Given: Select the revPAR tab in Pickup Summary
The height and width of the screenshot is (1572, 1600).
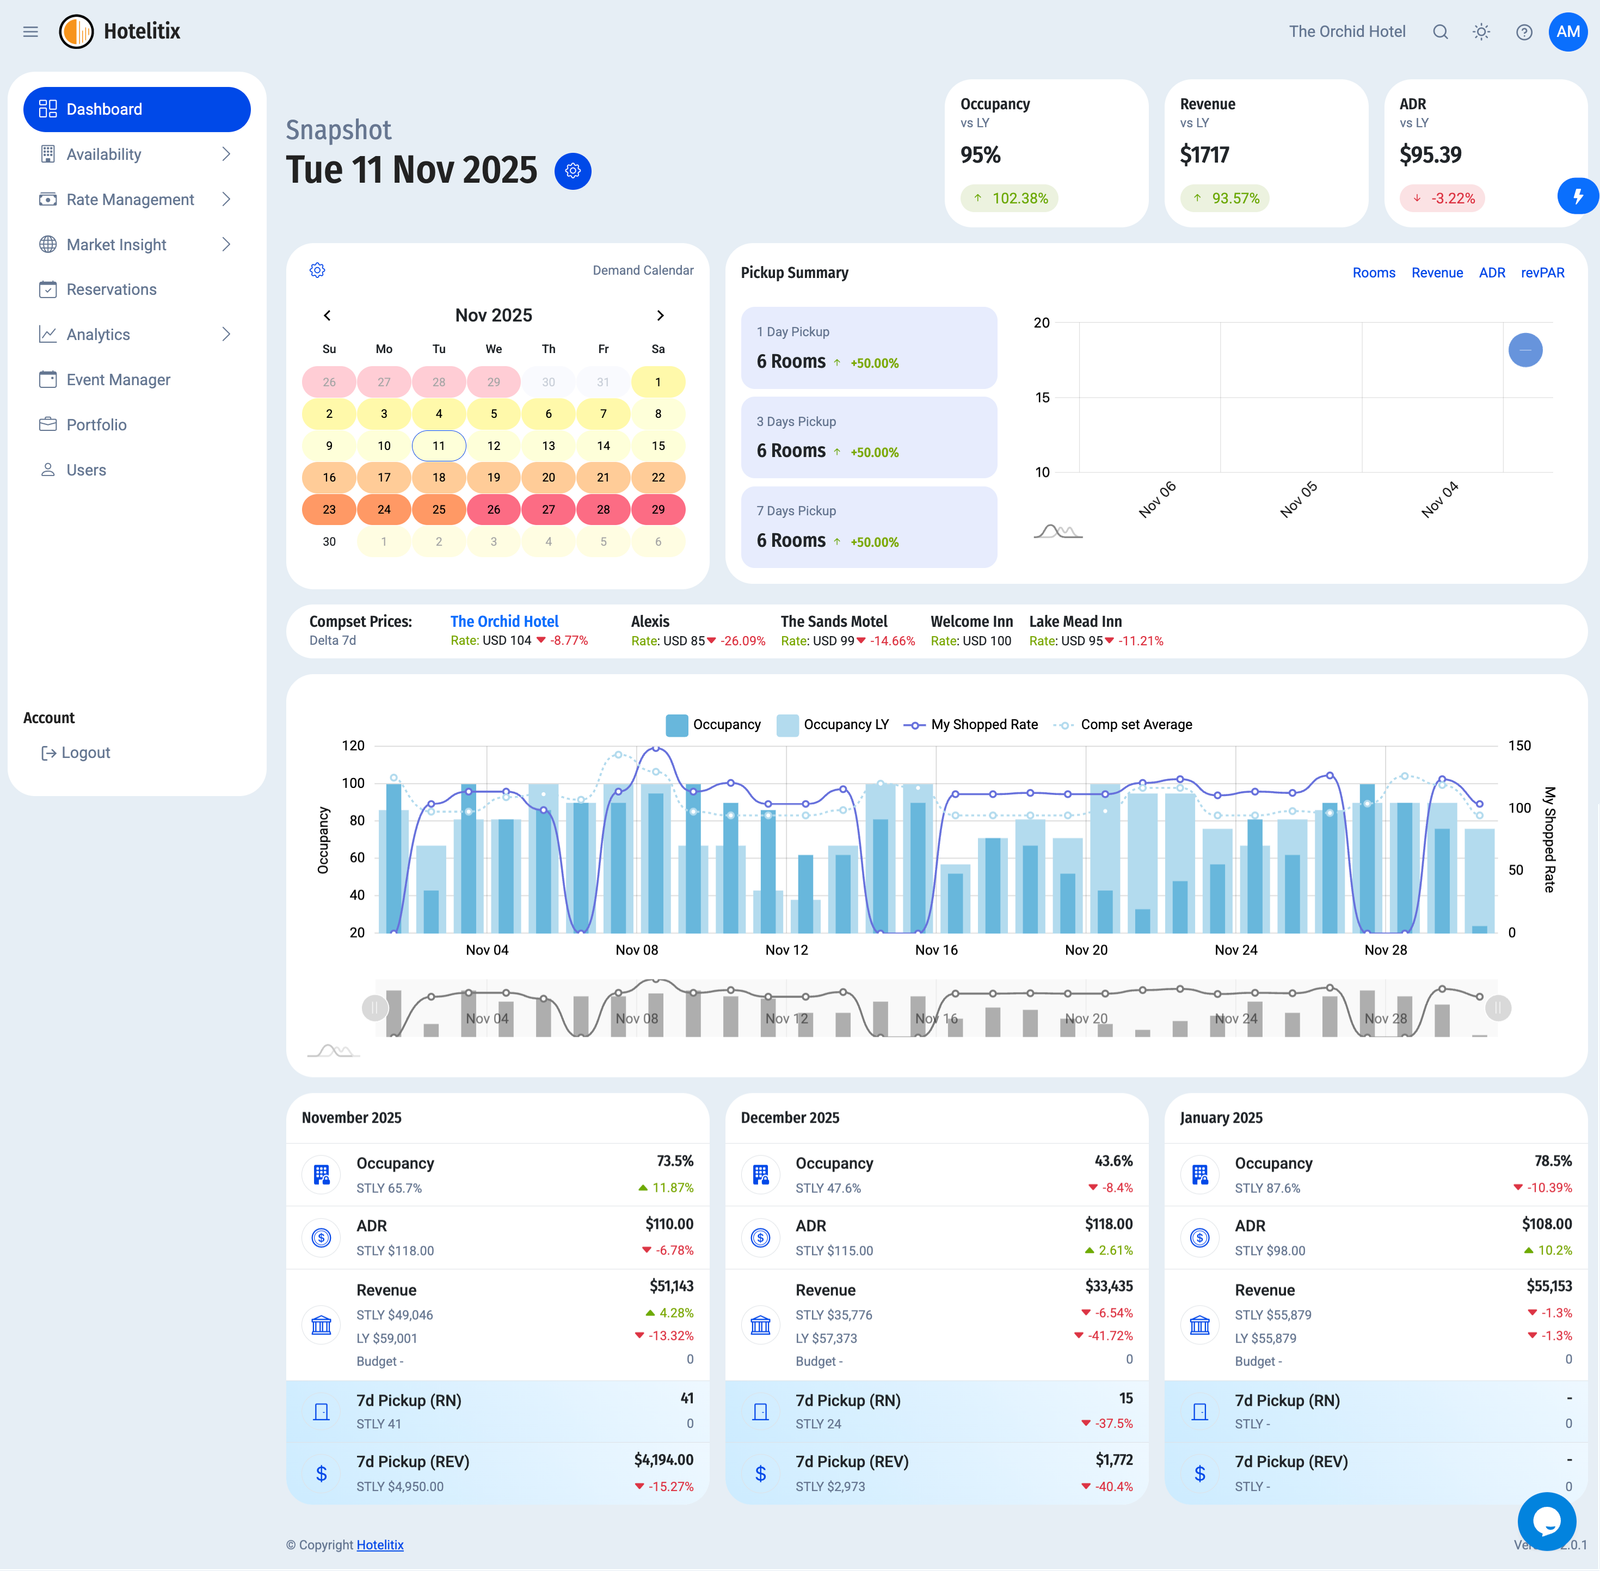Looking at the screenshot, I should (1542, 273).
